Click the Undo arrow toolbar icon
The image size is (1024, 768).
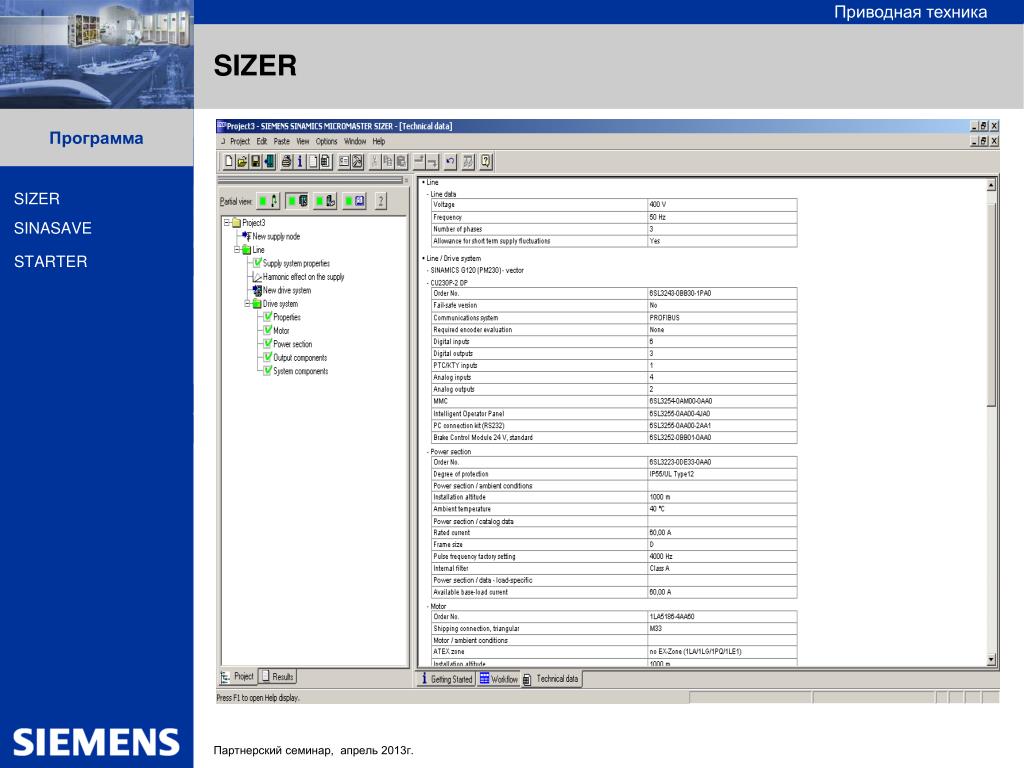[450, 161]
